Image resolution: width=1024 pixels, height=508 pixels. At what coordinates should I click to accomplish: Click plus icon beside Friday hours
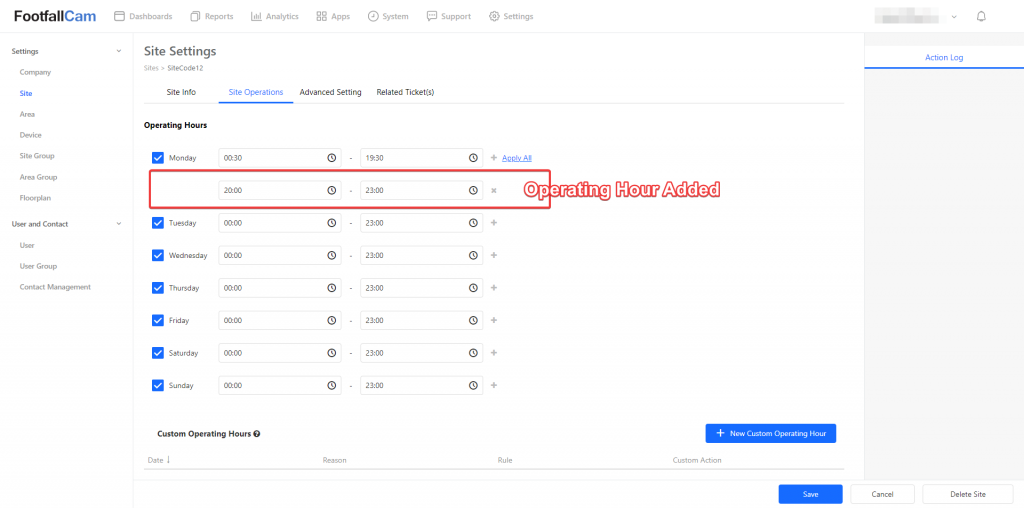point(493,320)
